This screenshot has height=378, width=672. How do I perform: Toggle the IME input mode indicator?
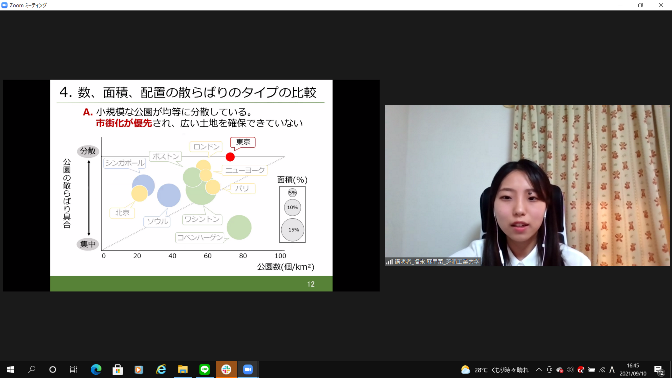click(x=612, y=370)
